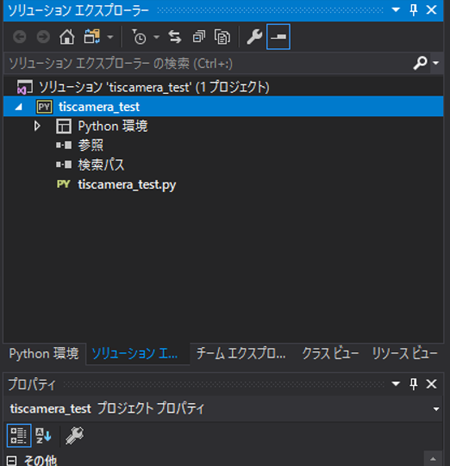450x466 pixels.
Task: Open the dropdown arrow beside the switch views icon
Action: pos(110,37)
